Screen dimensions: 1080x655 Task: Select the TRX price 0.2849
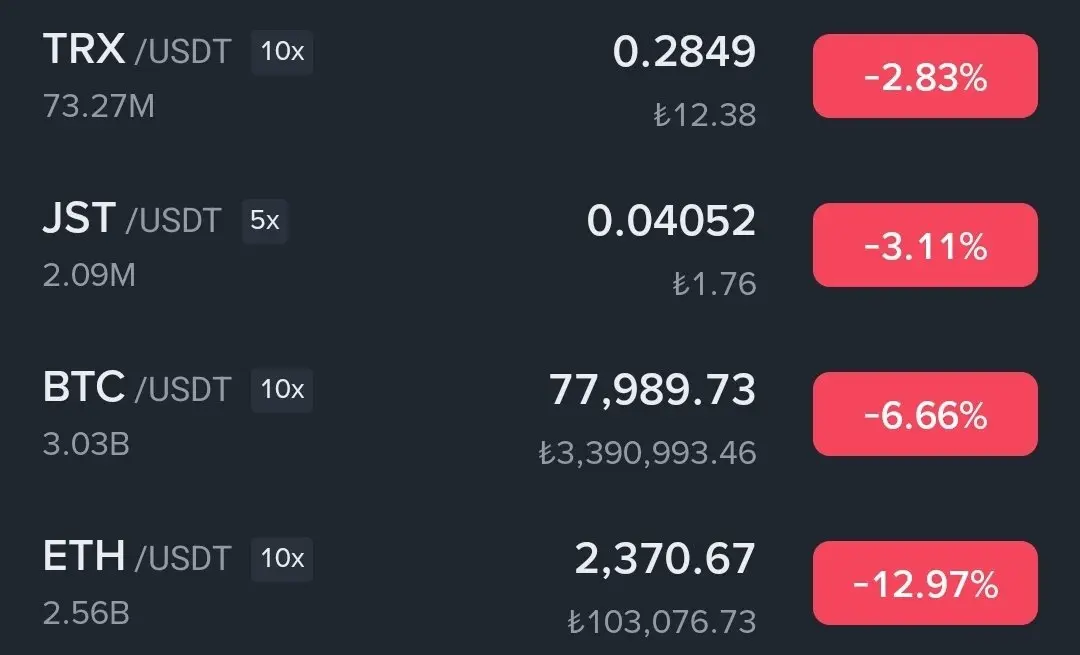pyautogui.click(x=684, y=52)
